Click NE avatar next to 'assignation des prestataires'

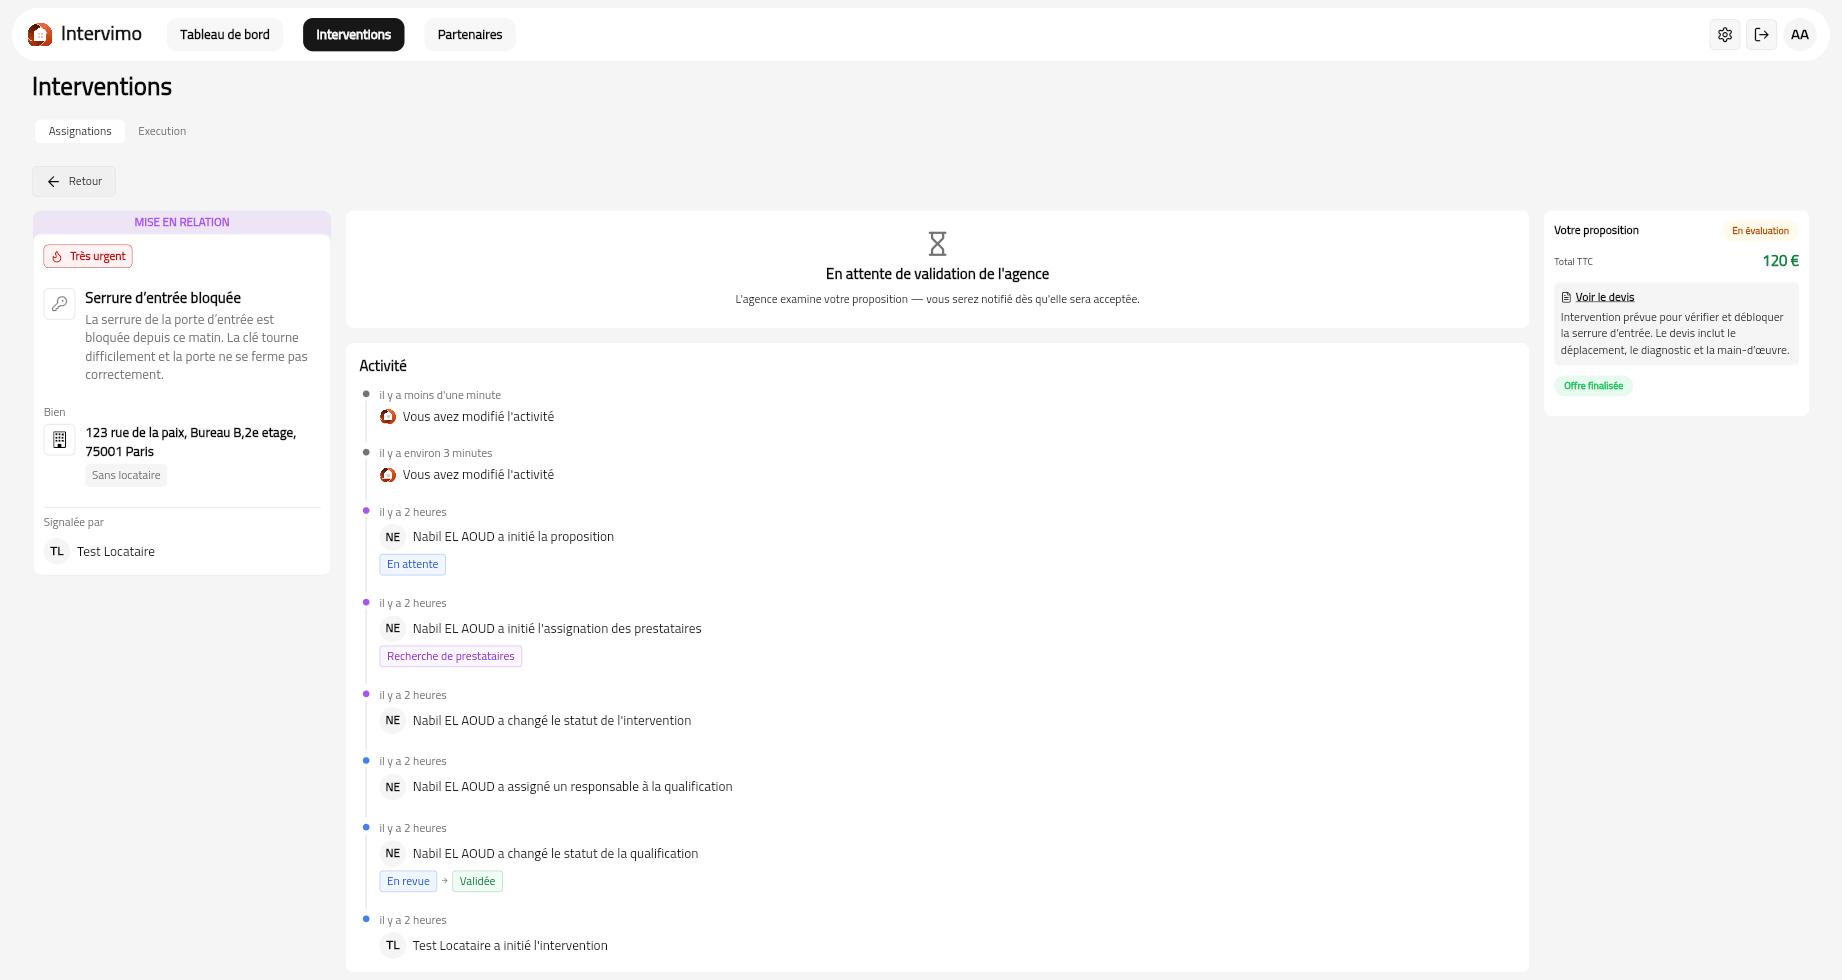393,629
